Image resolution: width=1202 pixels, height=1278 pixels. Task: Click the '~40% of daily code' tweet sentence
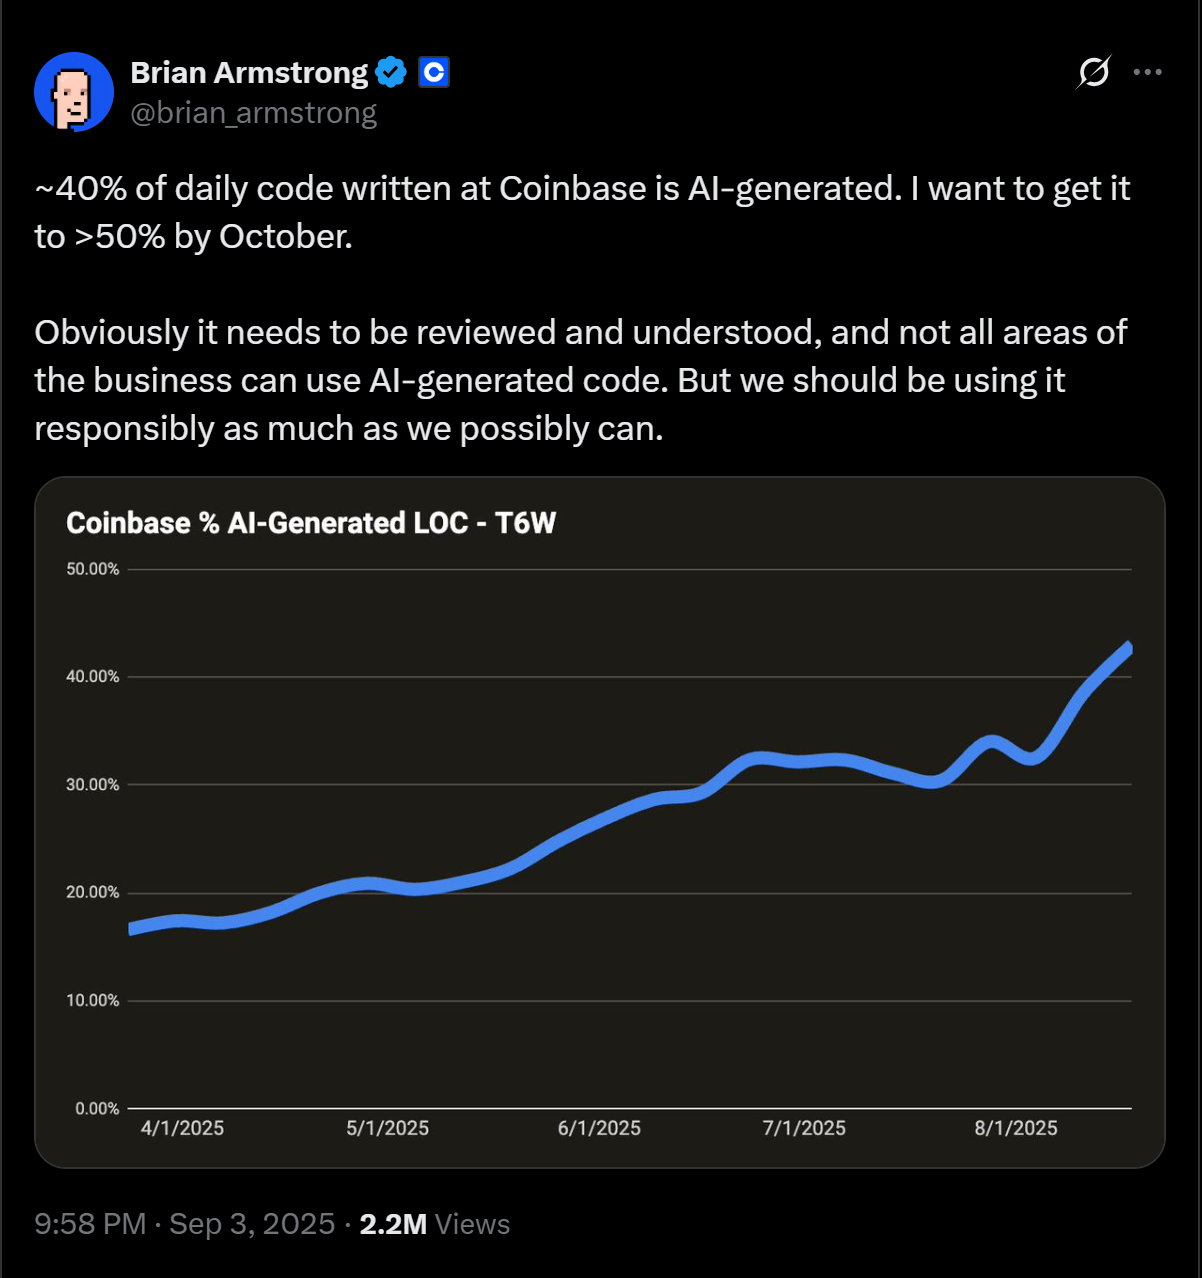(582, 212)
